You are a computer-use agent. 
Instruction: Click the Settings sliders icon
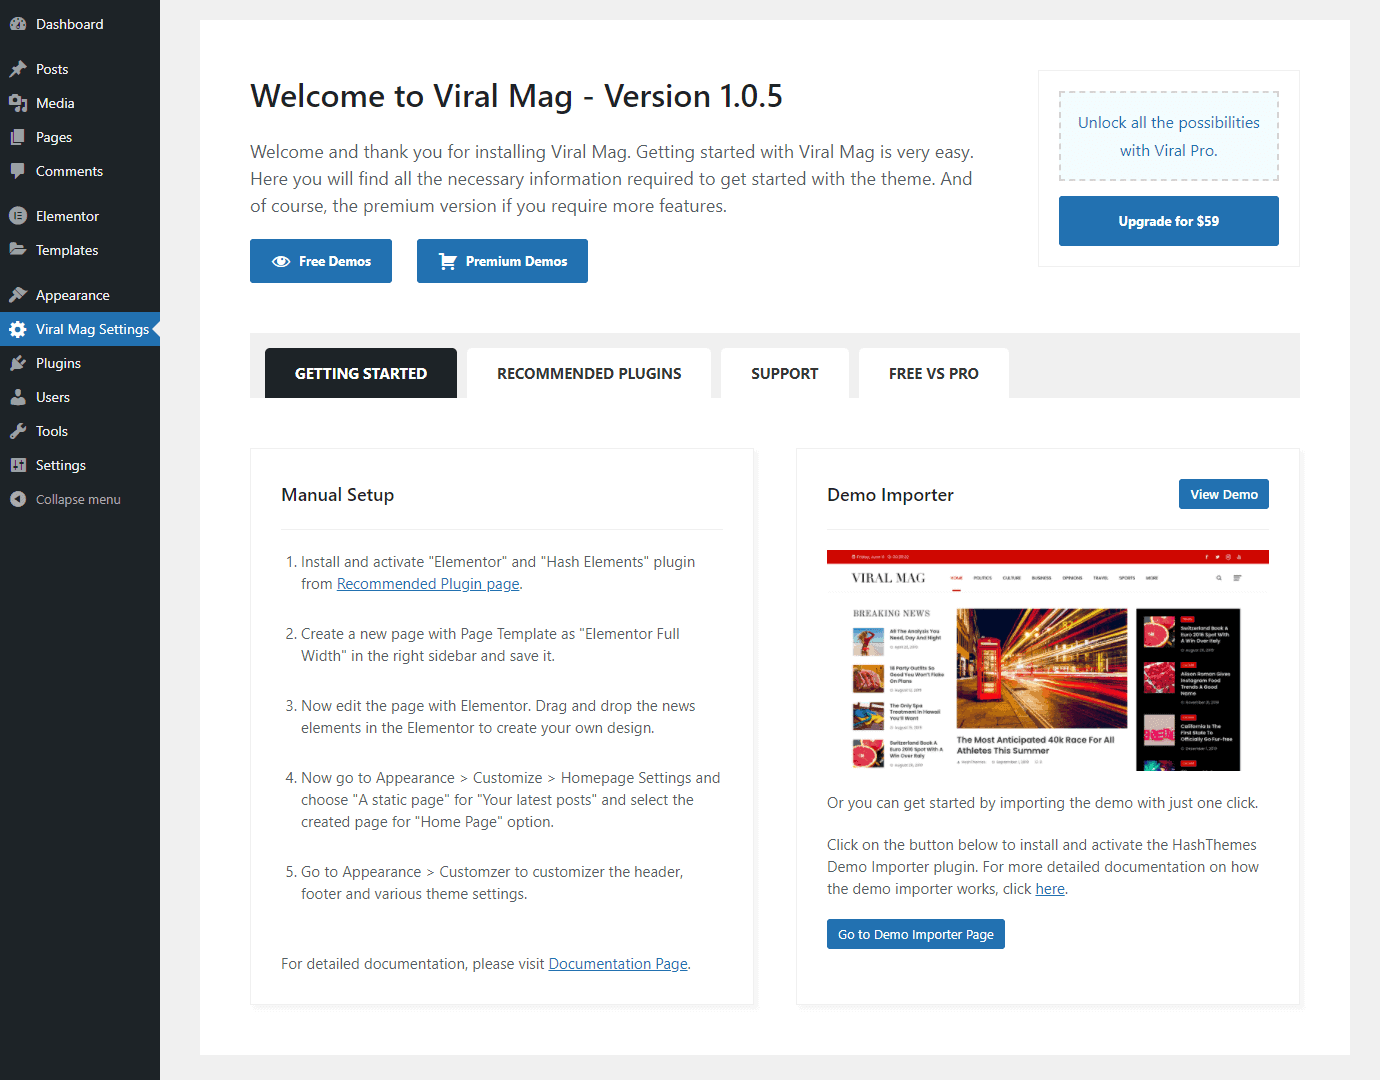18,465
